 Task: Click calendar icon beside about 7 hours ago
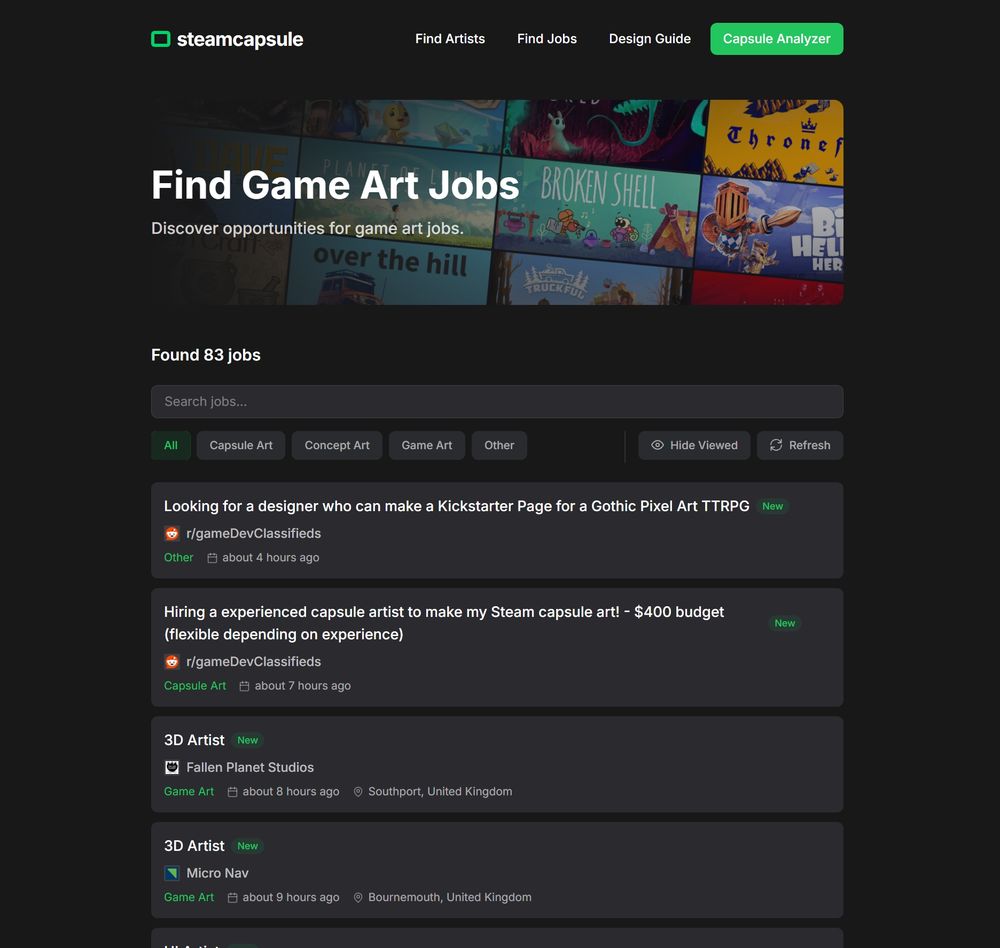(x=244, y=686)
